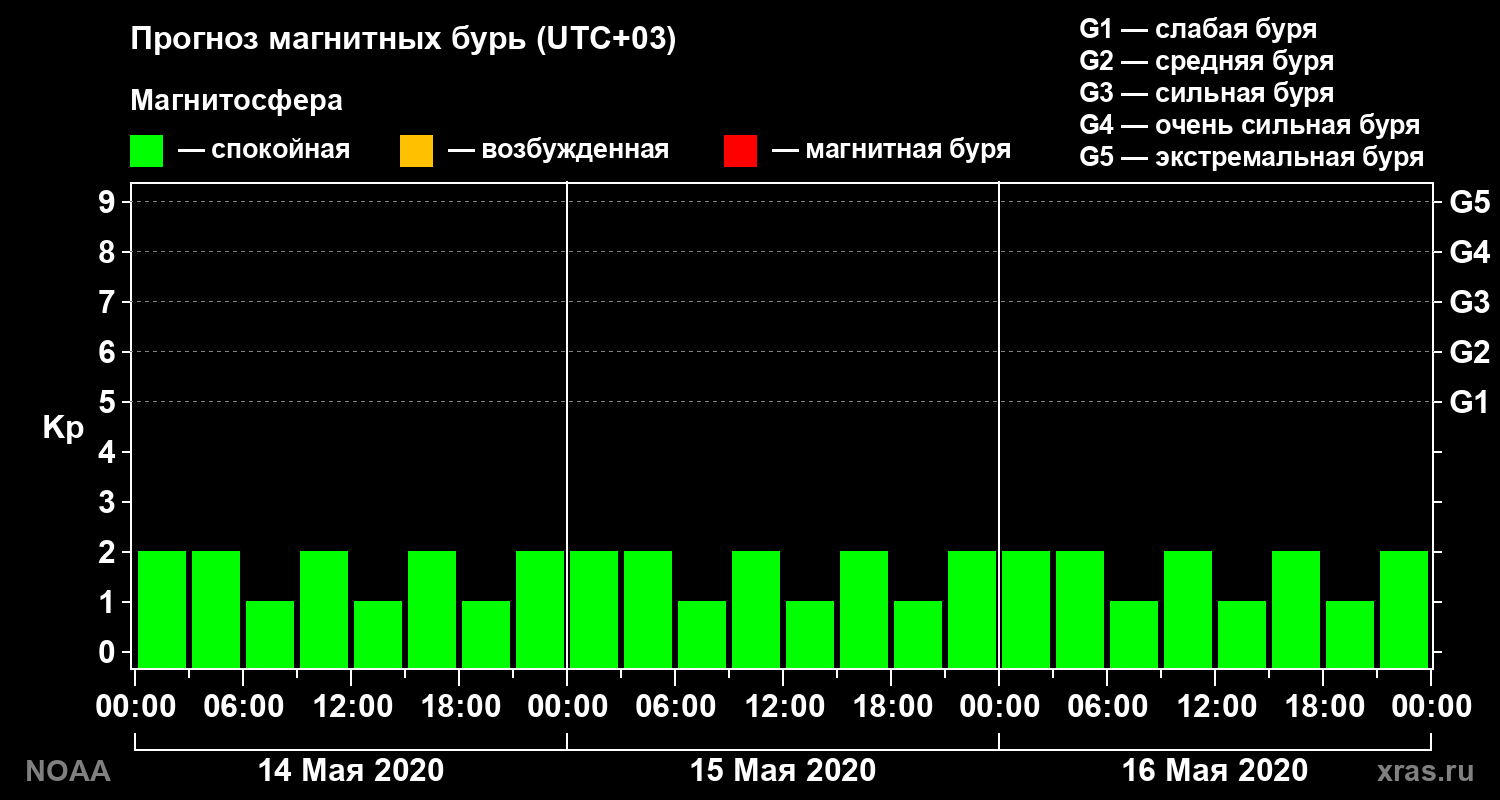Click the 'G4' label on right axis
This screenshot has height=800, width=1500.
[1469, 252]
